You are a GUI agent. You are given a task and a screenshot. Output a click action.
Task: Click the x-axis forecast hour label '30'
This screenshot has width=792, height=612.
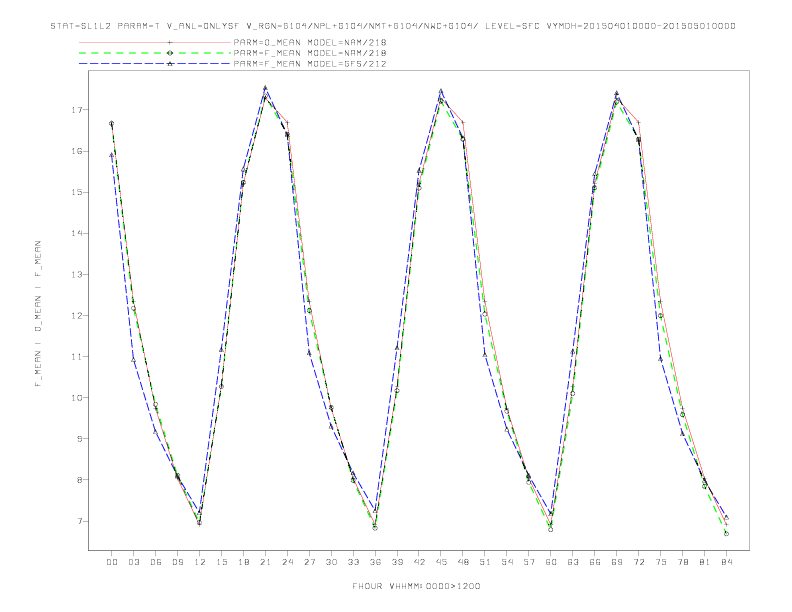(331, 562)
